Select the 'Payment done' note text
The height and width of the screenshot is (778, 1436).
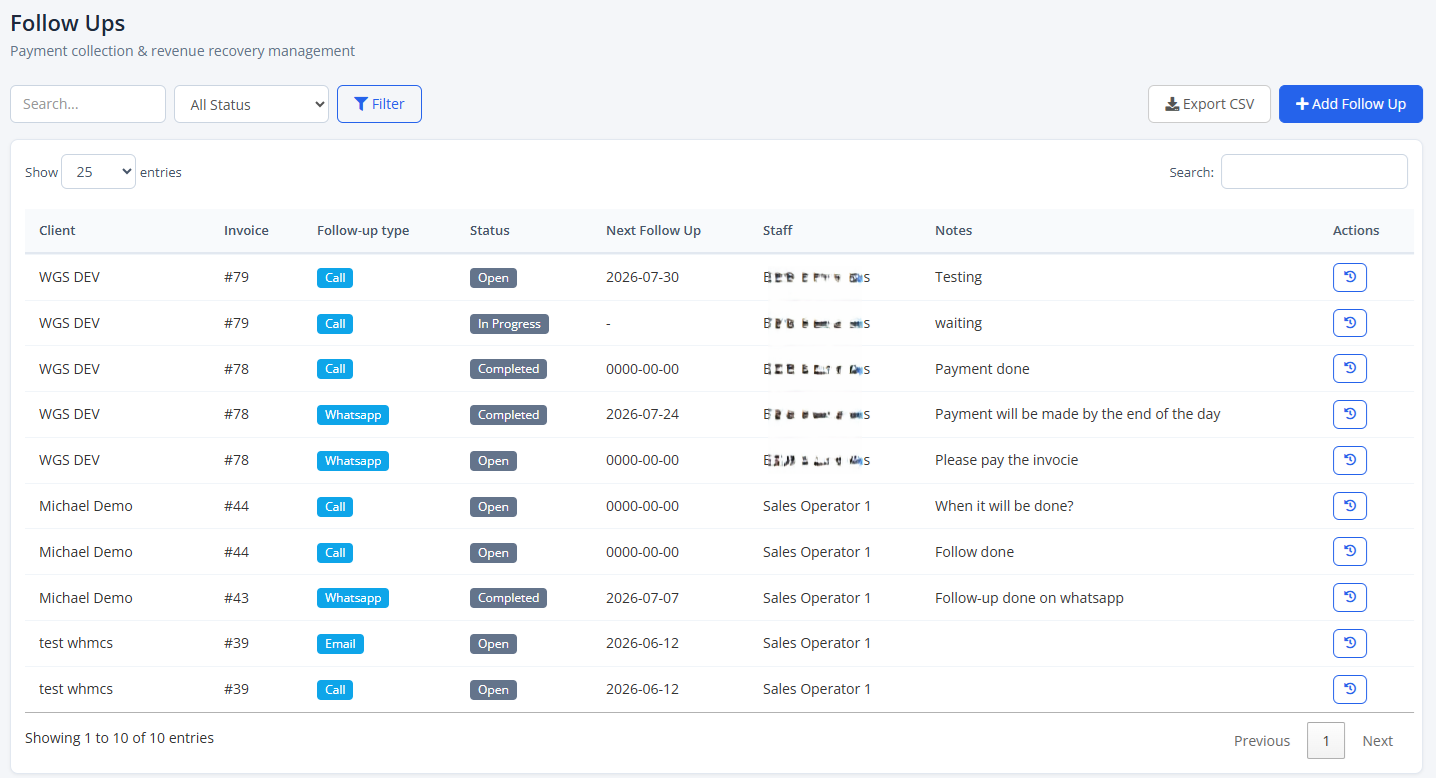[x=982, y=369]
